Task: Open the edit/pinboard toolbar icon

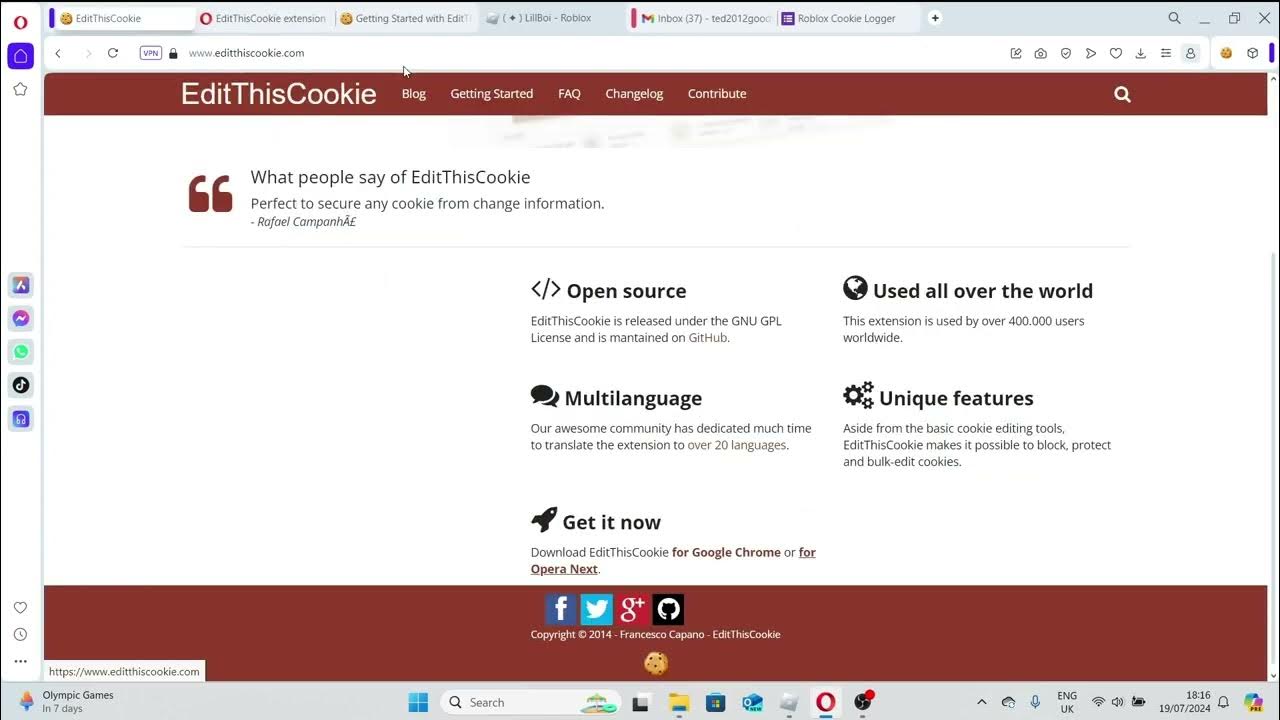Action: (x=1016, y=53)
